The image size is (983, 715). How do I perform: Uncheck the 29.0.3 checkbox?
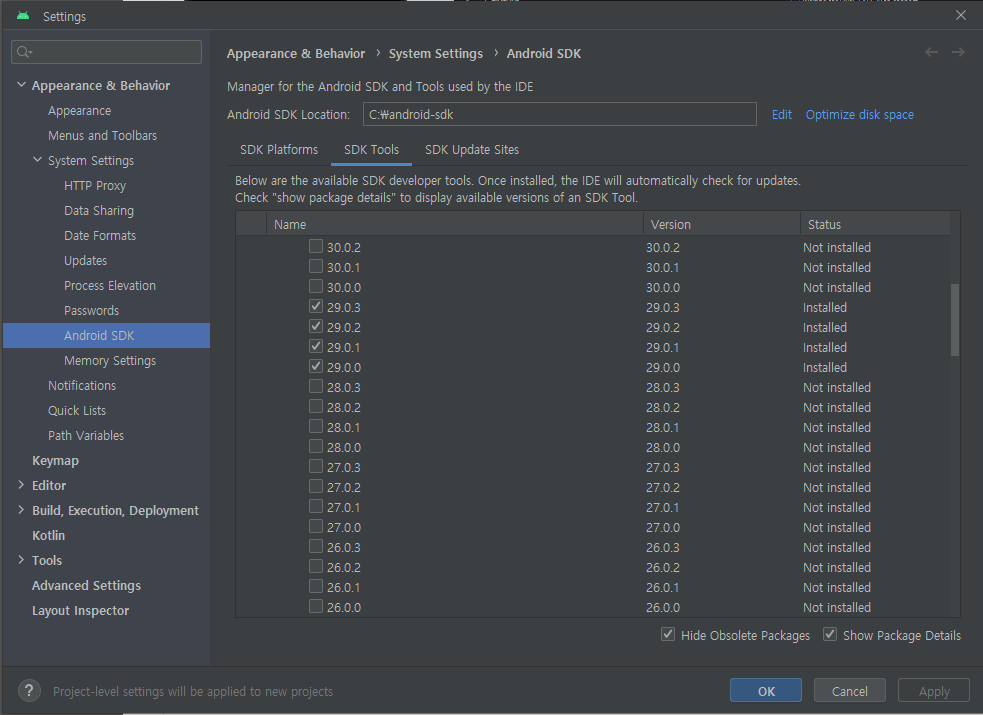click(x=316, y=306)
